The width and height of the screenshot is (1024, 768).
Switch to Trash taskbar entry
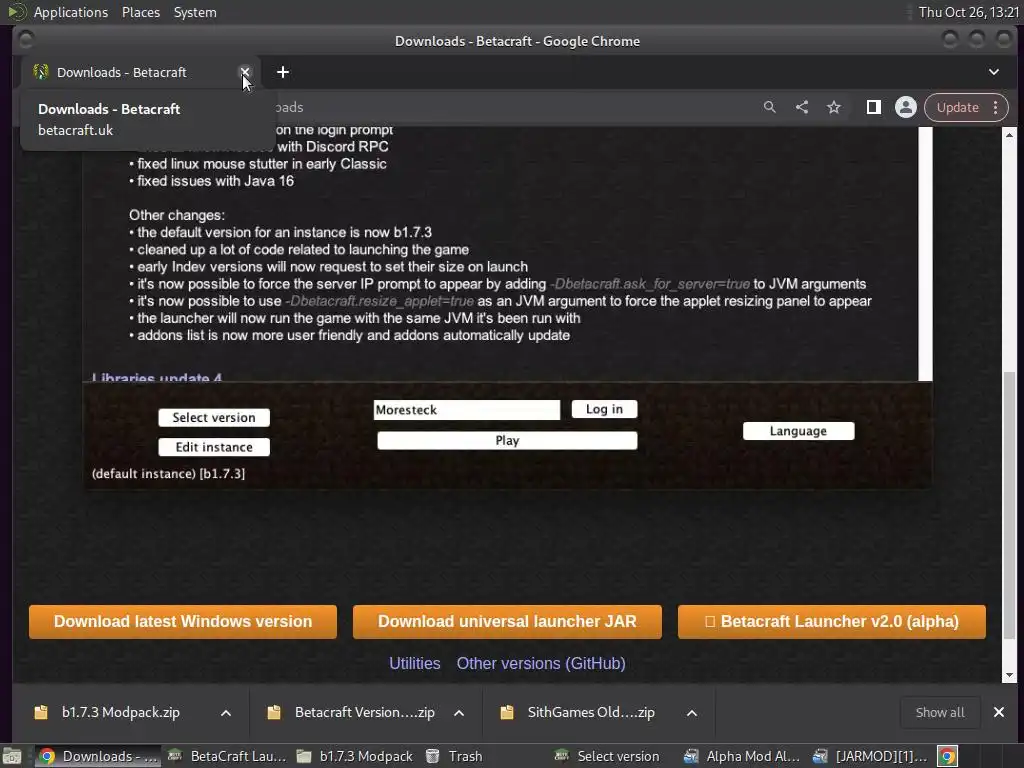click(454, 756)
